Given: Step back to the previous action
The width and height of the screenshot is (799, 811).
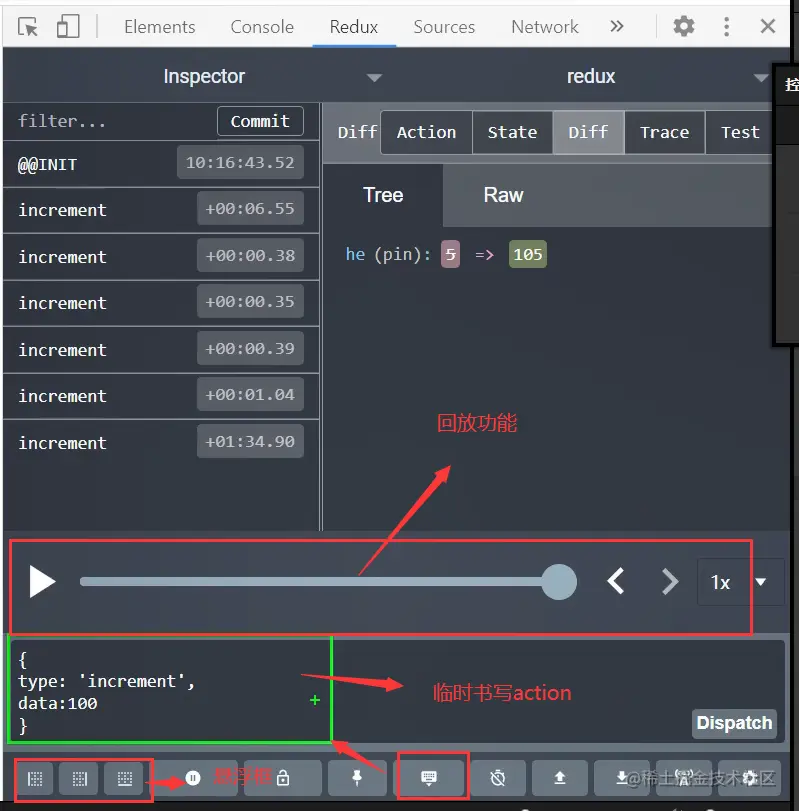Looking at the screenshot, I should (x=616, y=582).
